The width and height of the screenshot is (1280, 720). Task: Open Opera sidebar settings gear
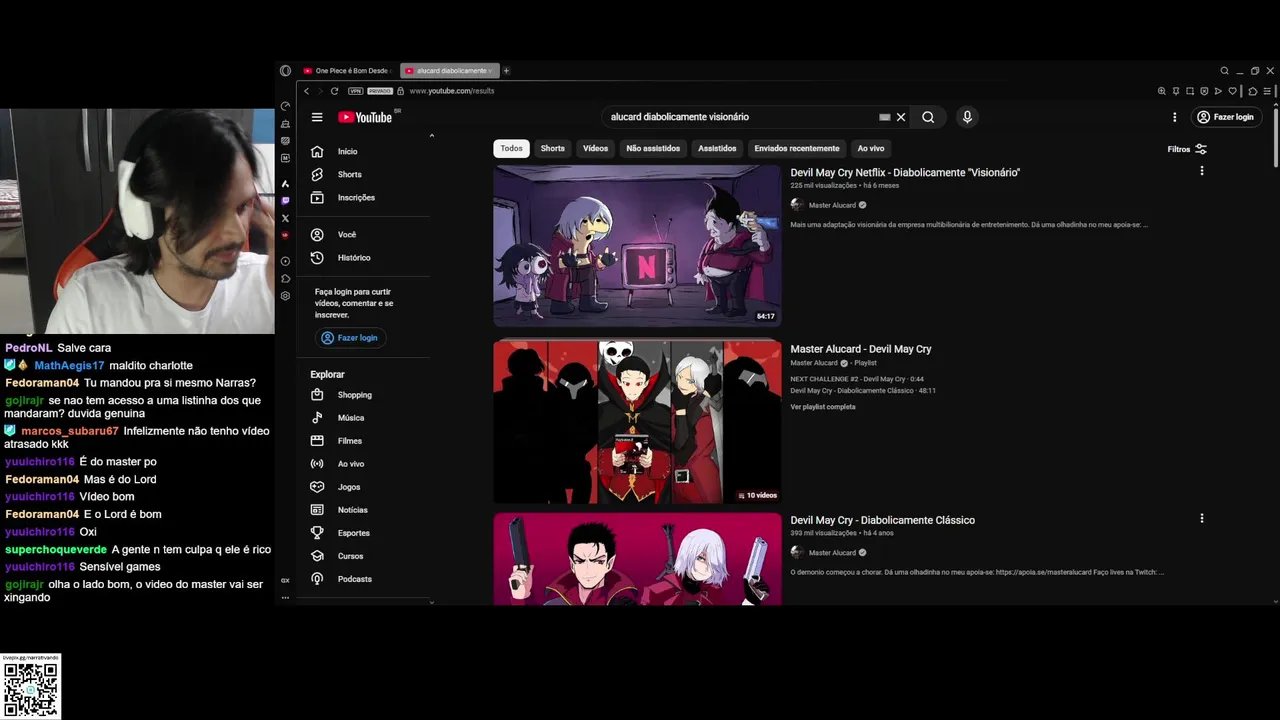286,296
